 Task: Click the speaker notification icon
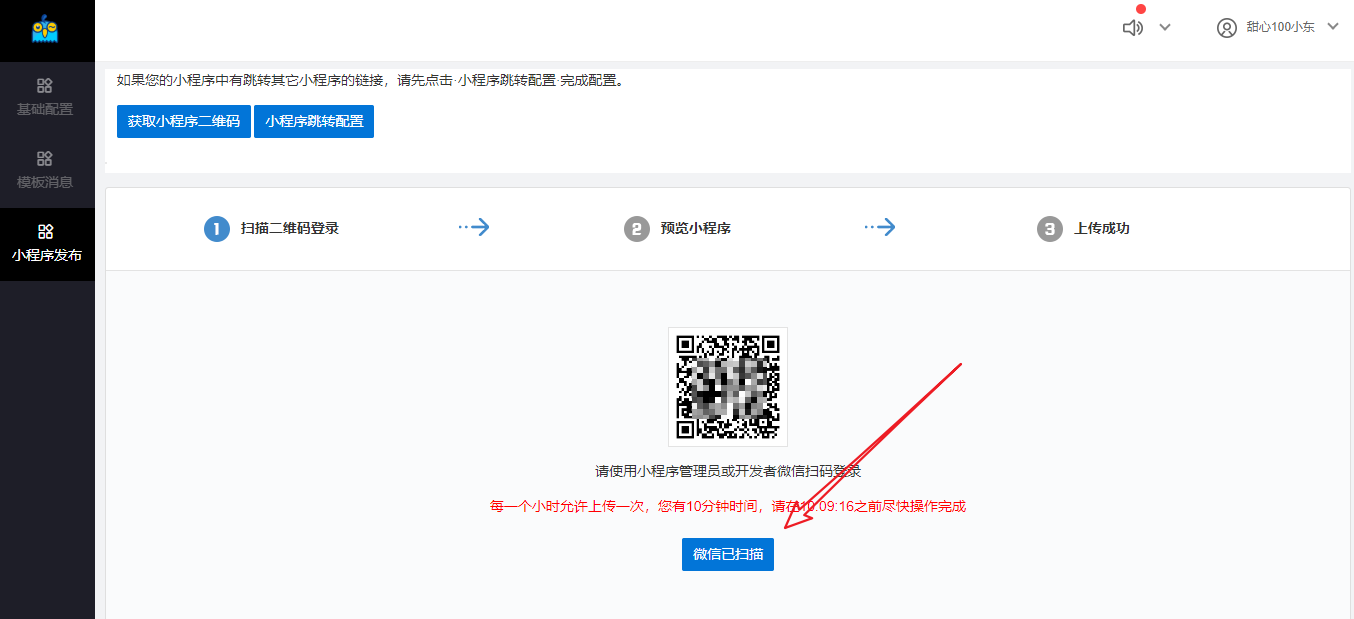1133,28
